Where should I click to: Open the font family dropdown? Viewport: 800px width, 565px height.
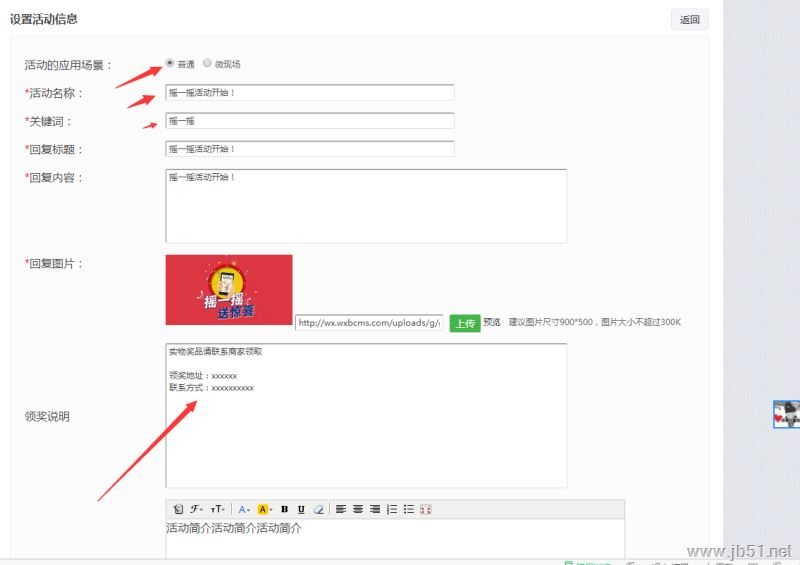[196, 509]
